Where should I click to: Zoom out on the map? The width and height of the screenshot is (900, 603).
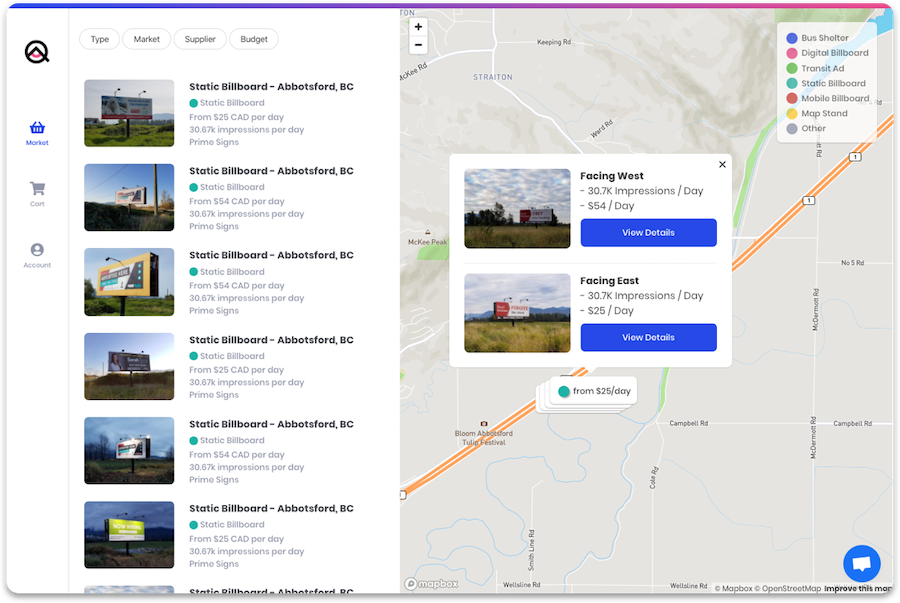[x=418, y=44]
